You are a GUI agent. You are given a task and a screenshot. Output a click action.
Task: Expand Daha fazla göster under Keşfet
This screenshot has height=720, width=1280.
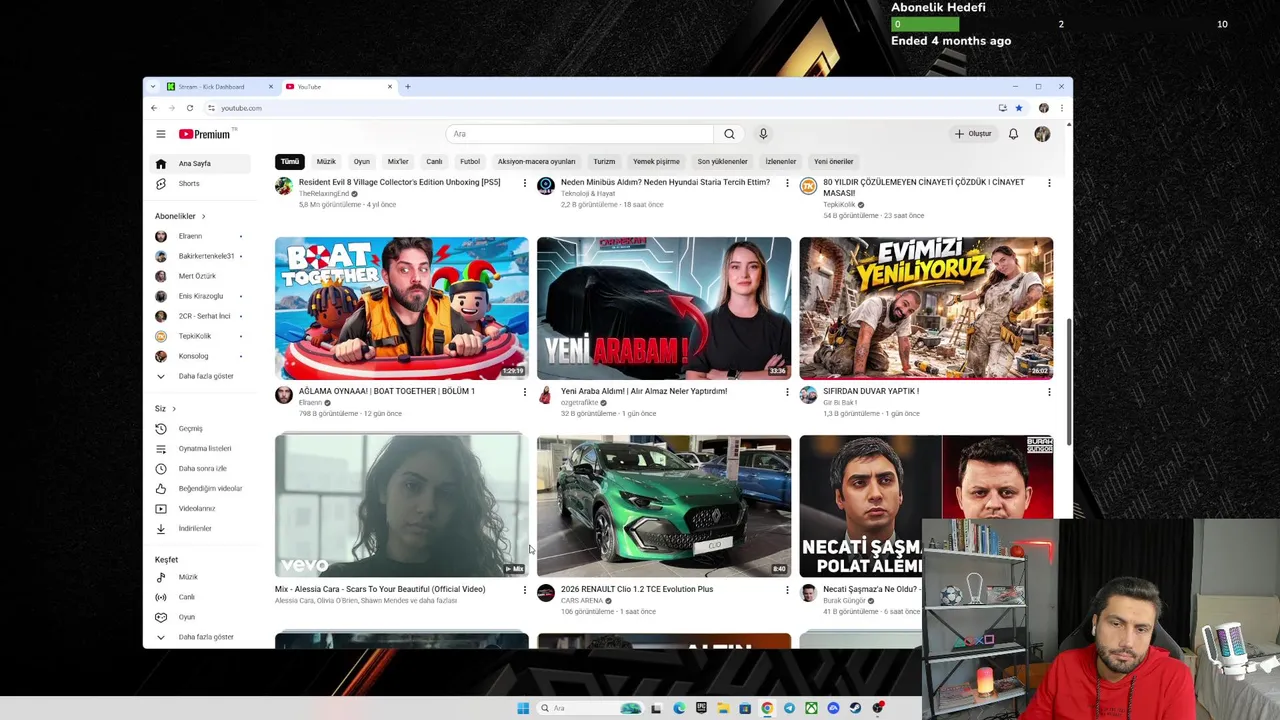pos(206,637)
